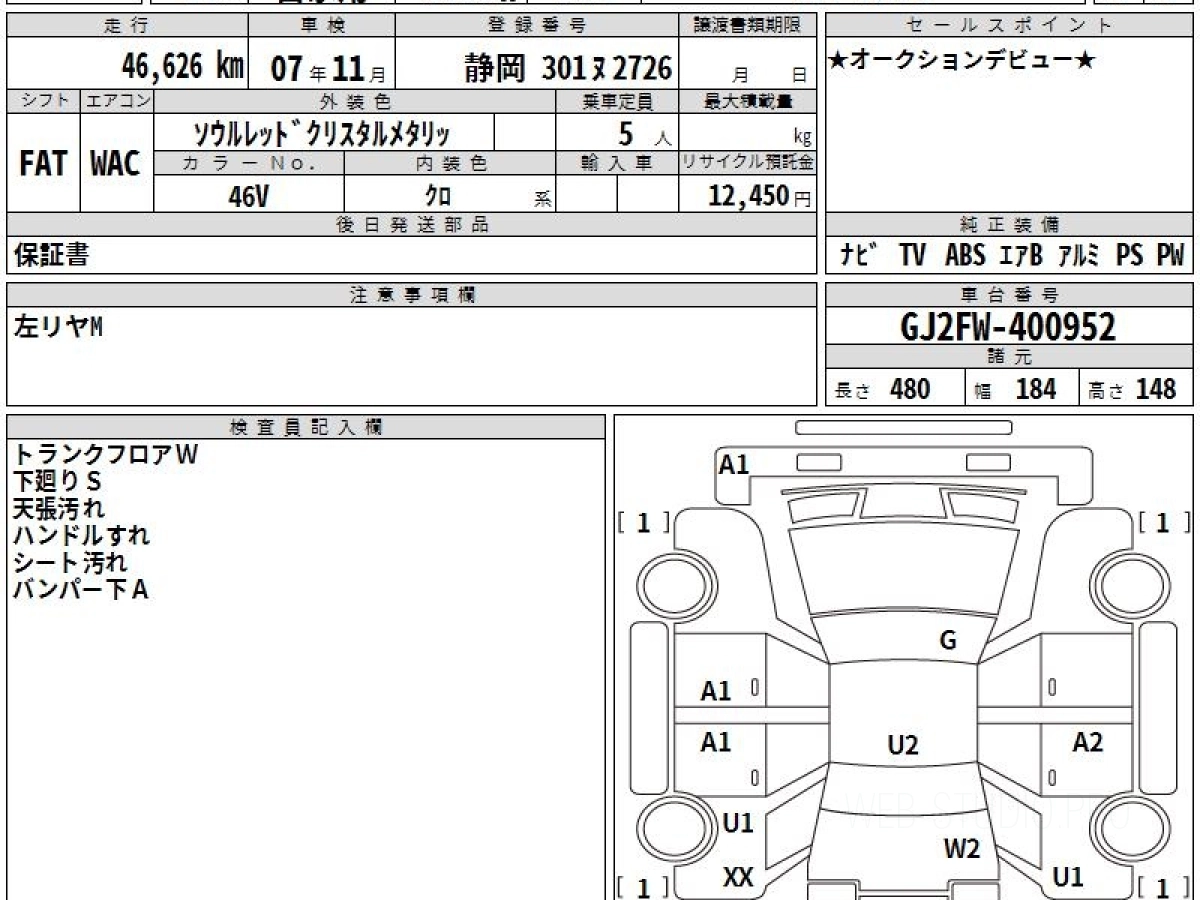Select the ナビ equipment item
Viewport: 1200px width, 900px height.
point(858,256)
